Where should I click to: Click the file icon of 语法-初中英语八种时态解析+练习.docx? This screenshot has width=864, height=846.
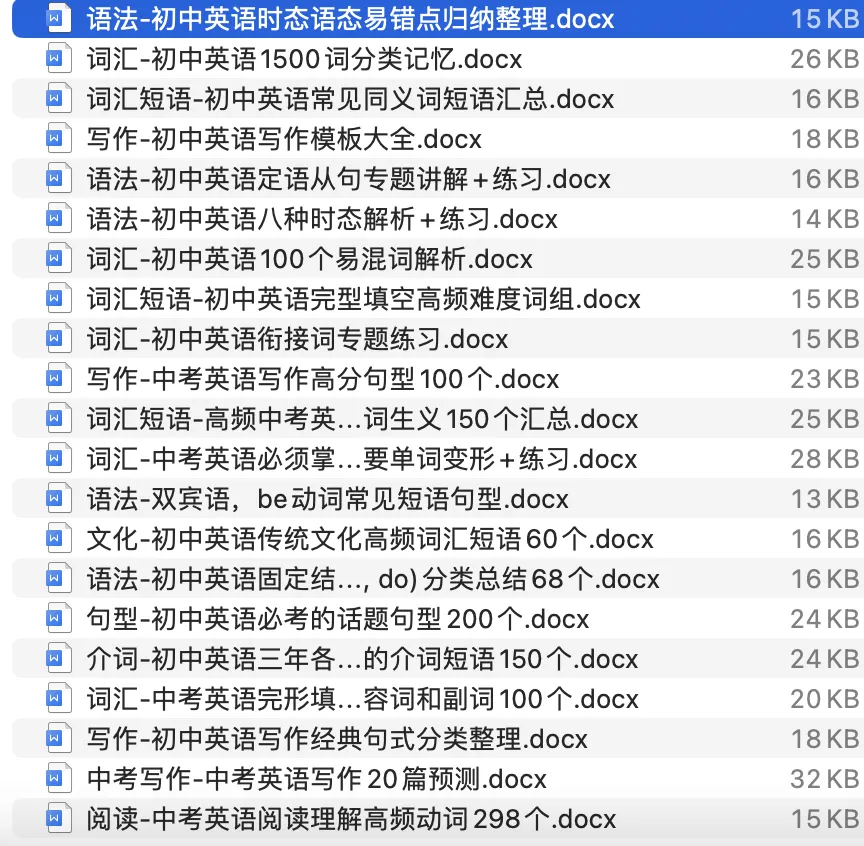pyautogui.click(x=58, y=218)
